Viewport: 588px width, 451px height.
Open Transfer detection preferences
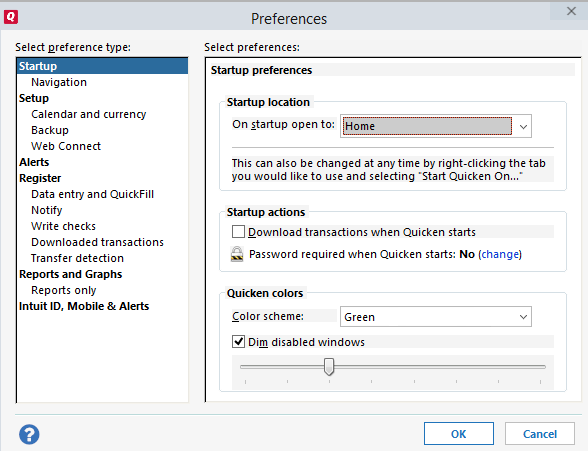(x=77, y=258)
